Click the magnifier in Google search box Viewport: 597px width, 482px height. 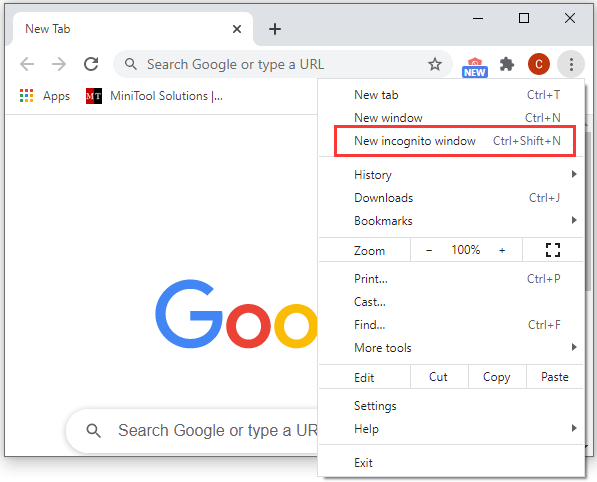(93, 431)
